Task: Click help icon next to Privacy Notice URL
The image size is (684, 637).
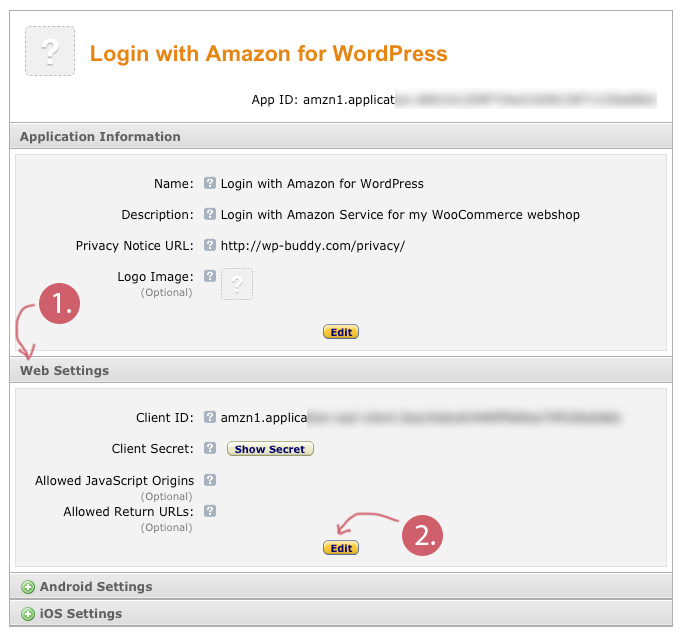Action: pyautogui.click(x=210, y=245)
